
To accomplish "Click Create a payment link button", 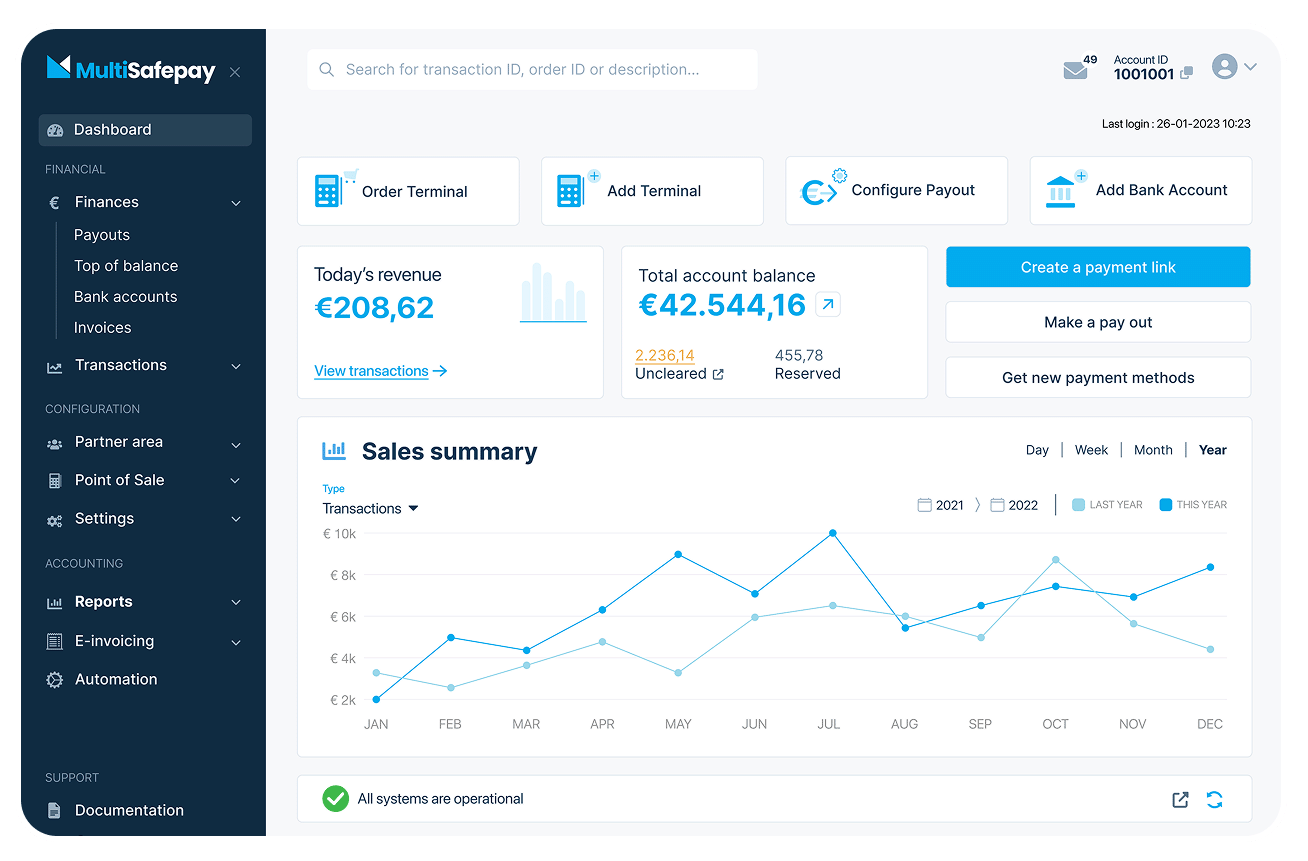I will coord(1098,267).
